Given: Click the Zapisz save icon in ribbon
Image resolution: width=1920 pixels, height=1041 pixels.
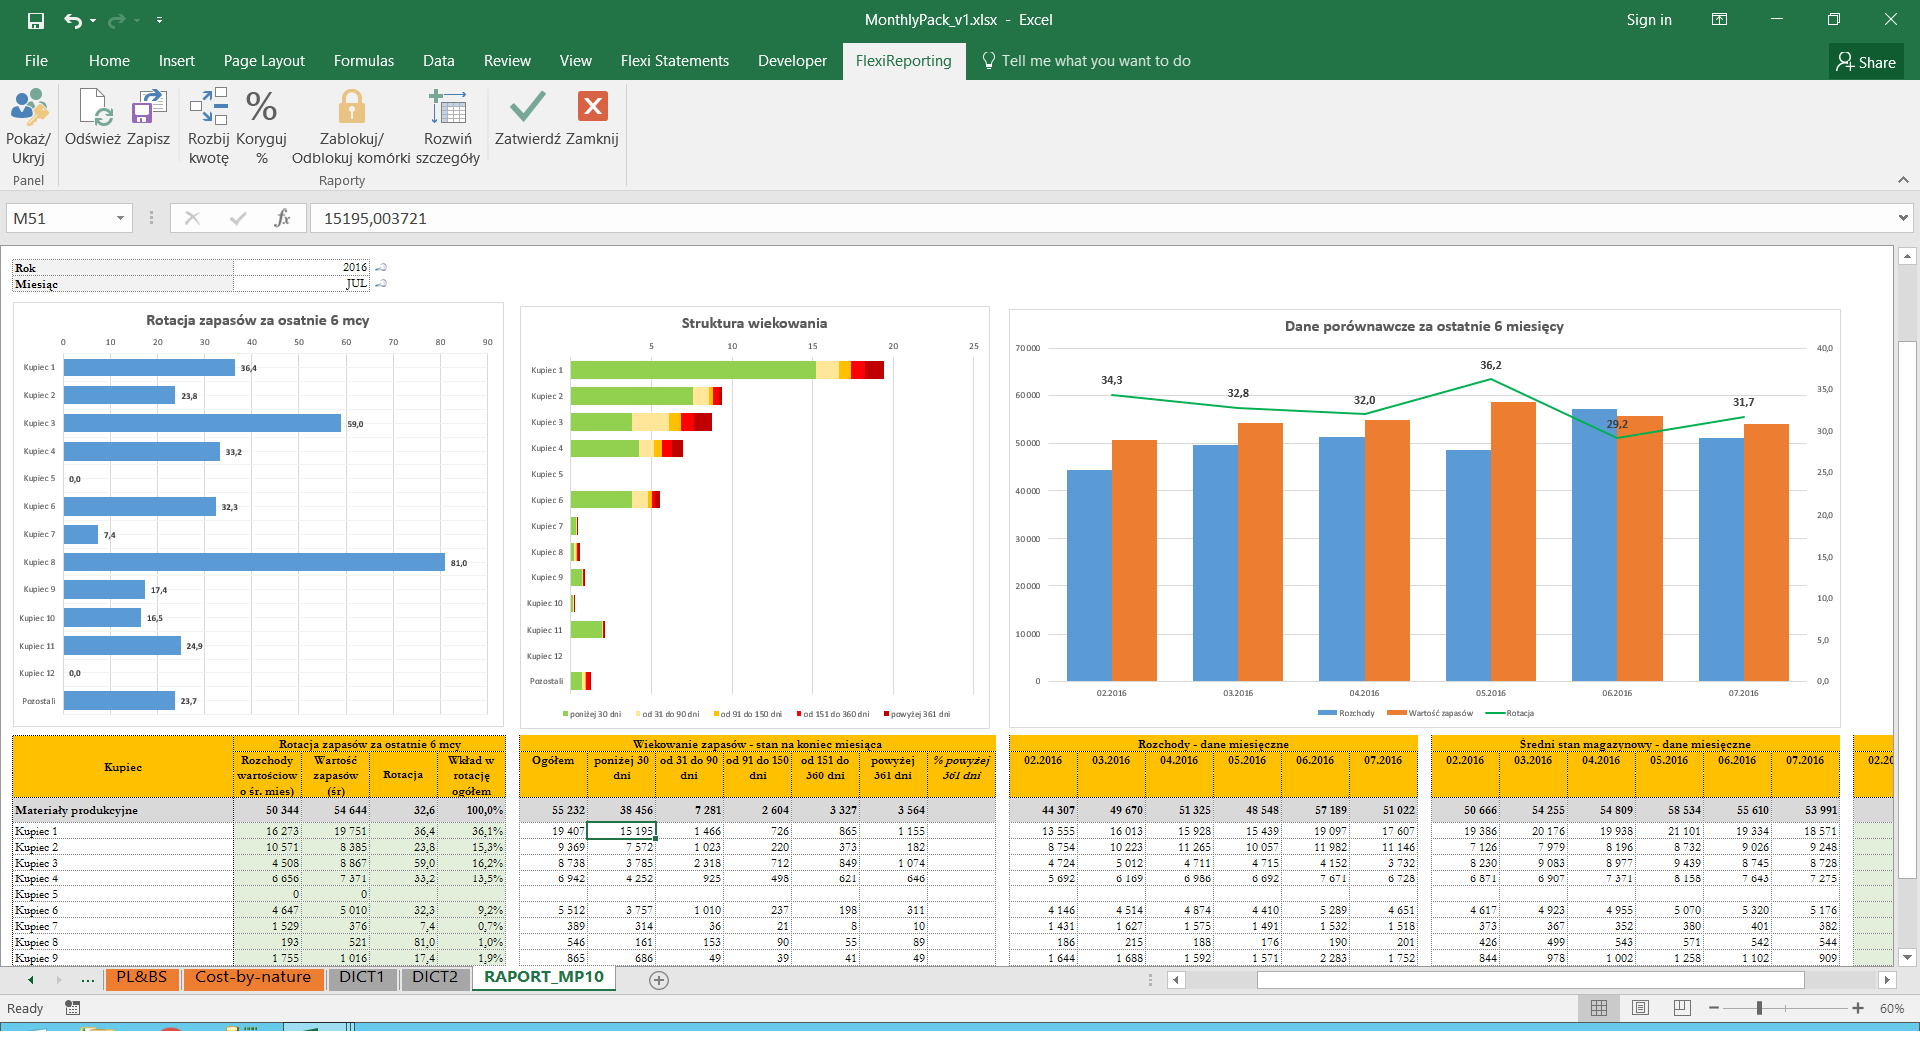Looking at the screenshot, I should coord(148,108).
